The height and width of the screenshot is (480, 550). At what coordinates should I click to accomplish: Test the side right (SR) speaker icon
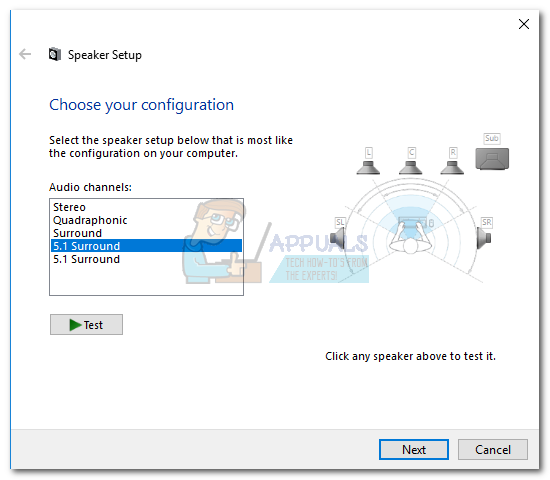484,238
